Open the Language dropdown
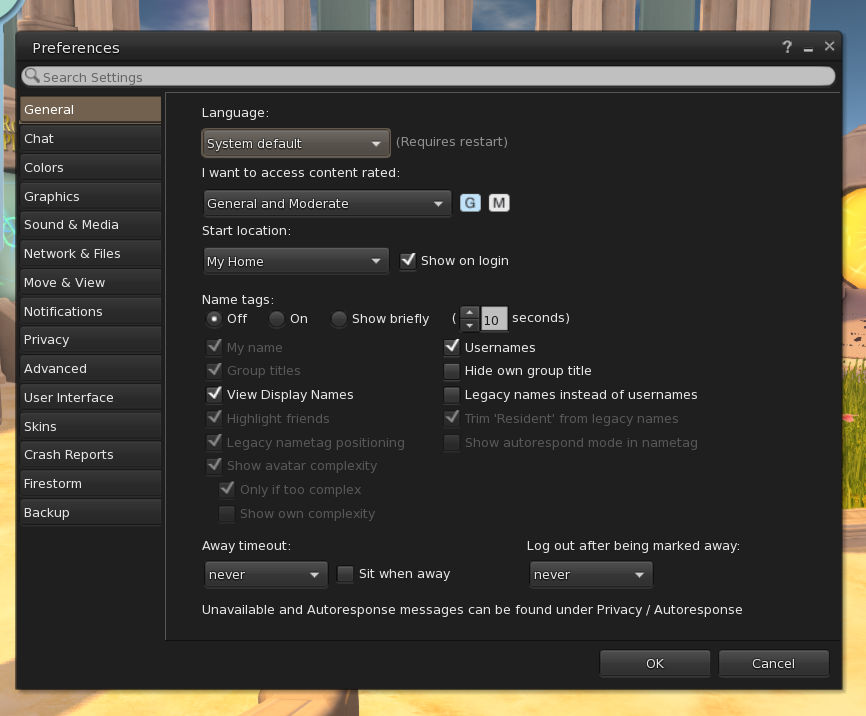The width and height of the screenshot is (866, 716). [x=295, y=143]
